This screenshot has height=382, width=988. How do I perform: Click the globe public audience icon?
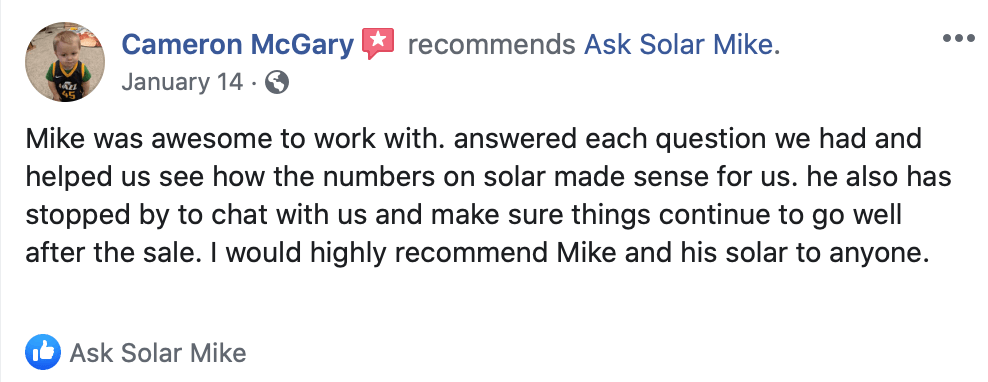point(277,82)
